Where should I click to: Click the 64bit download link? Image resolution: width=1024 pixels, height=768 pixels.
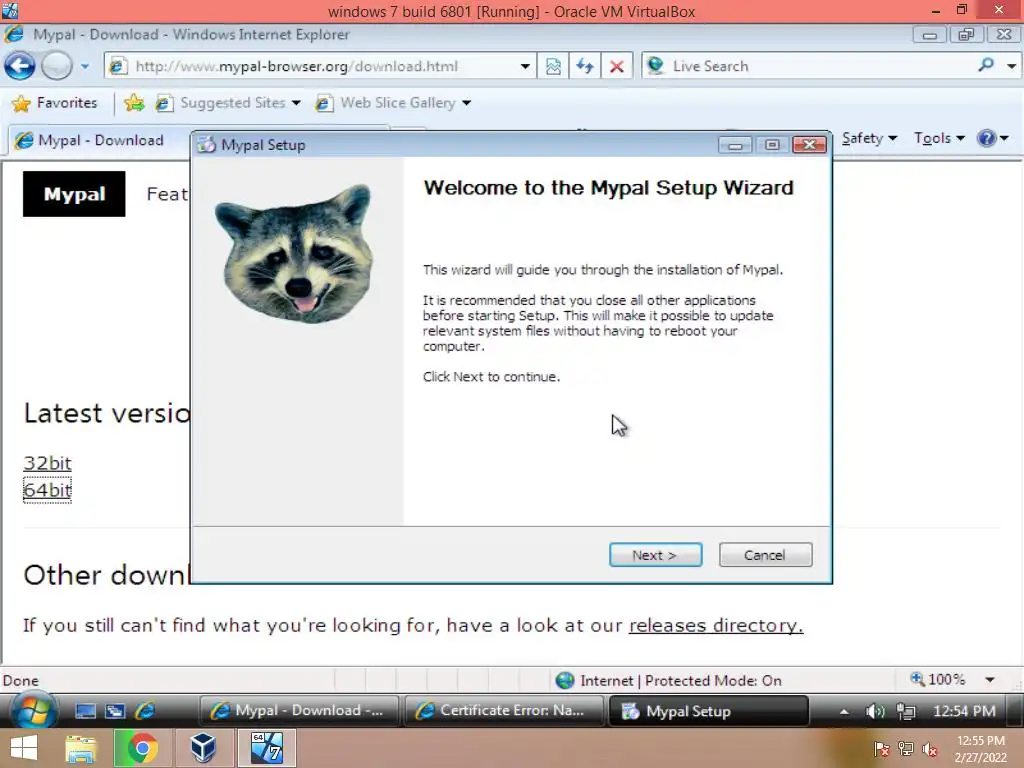[47, 490]
